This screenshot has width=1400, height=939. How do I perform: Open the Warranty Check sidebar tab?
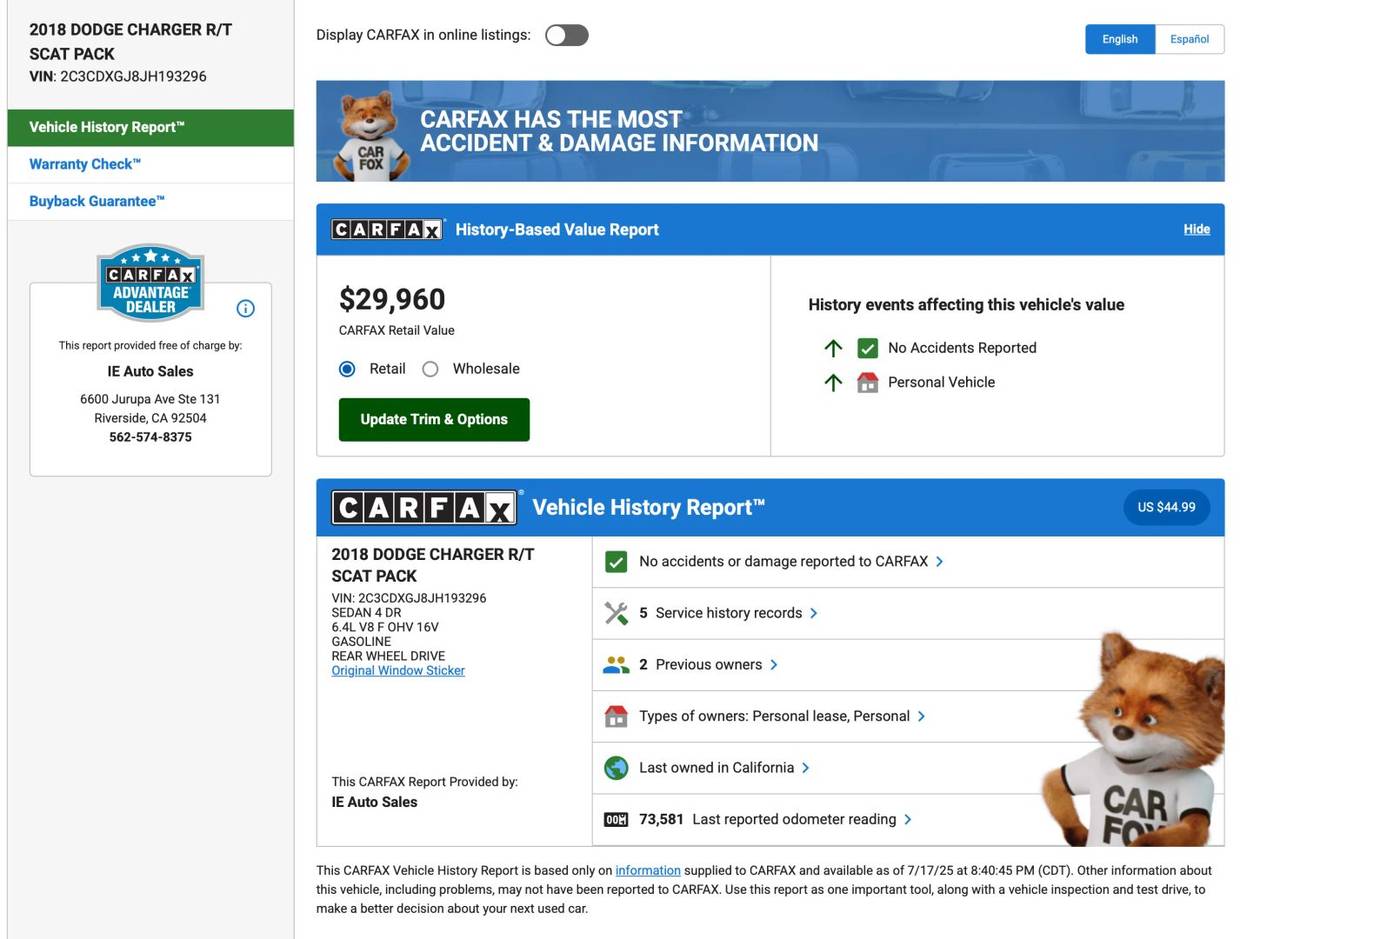tap(150, 165)
